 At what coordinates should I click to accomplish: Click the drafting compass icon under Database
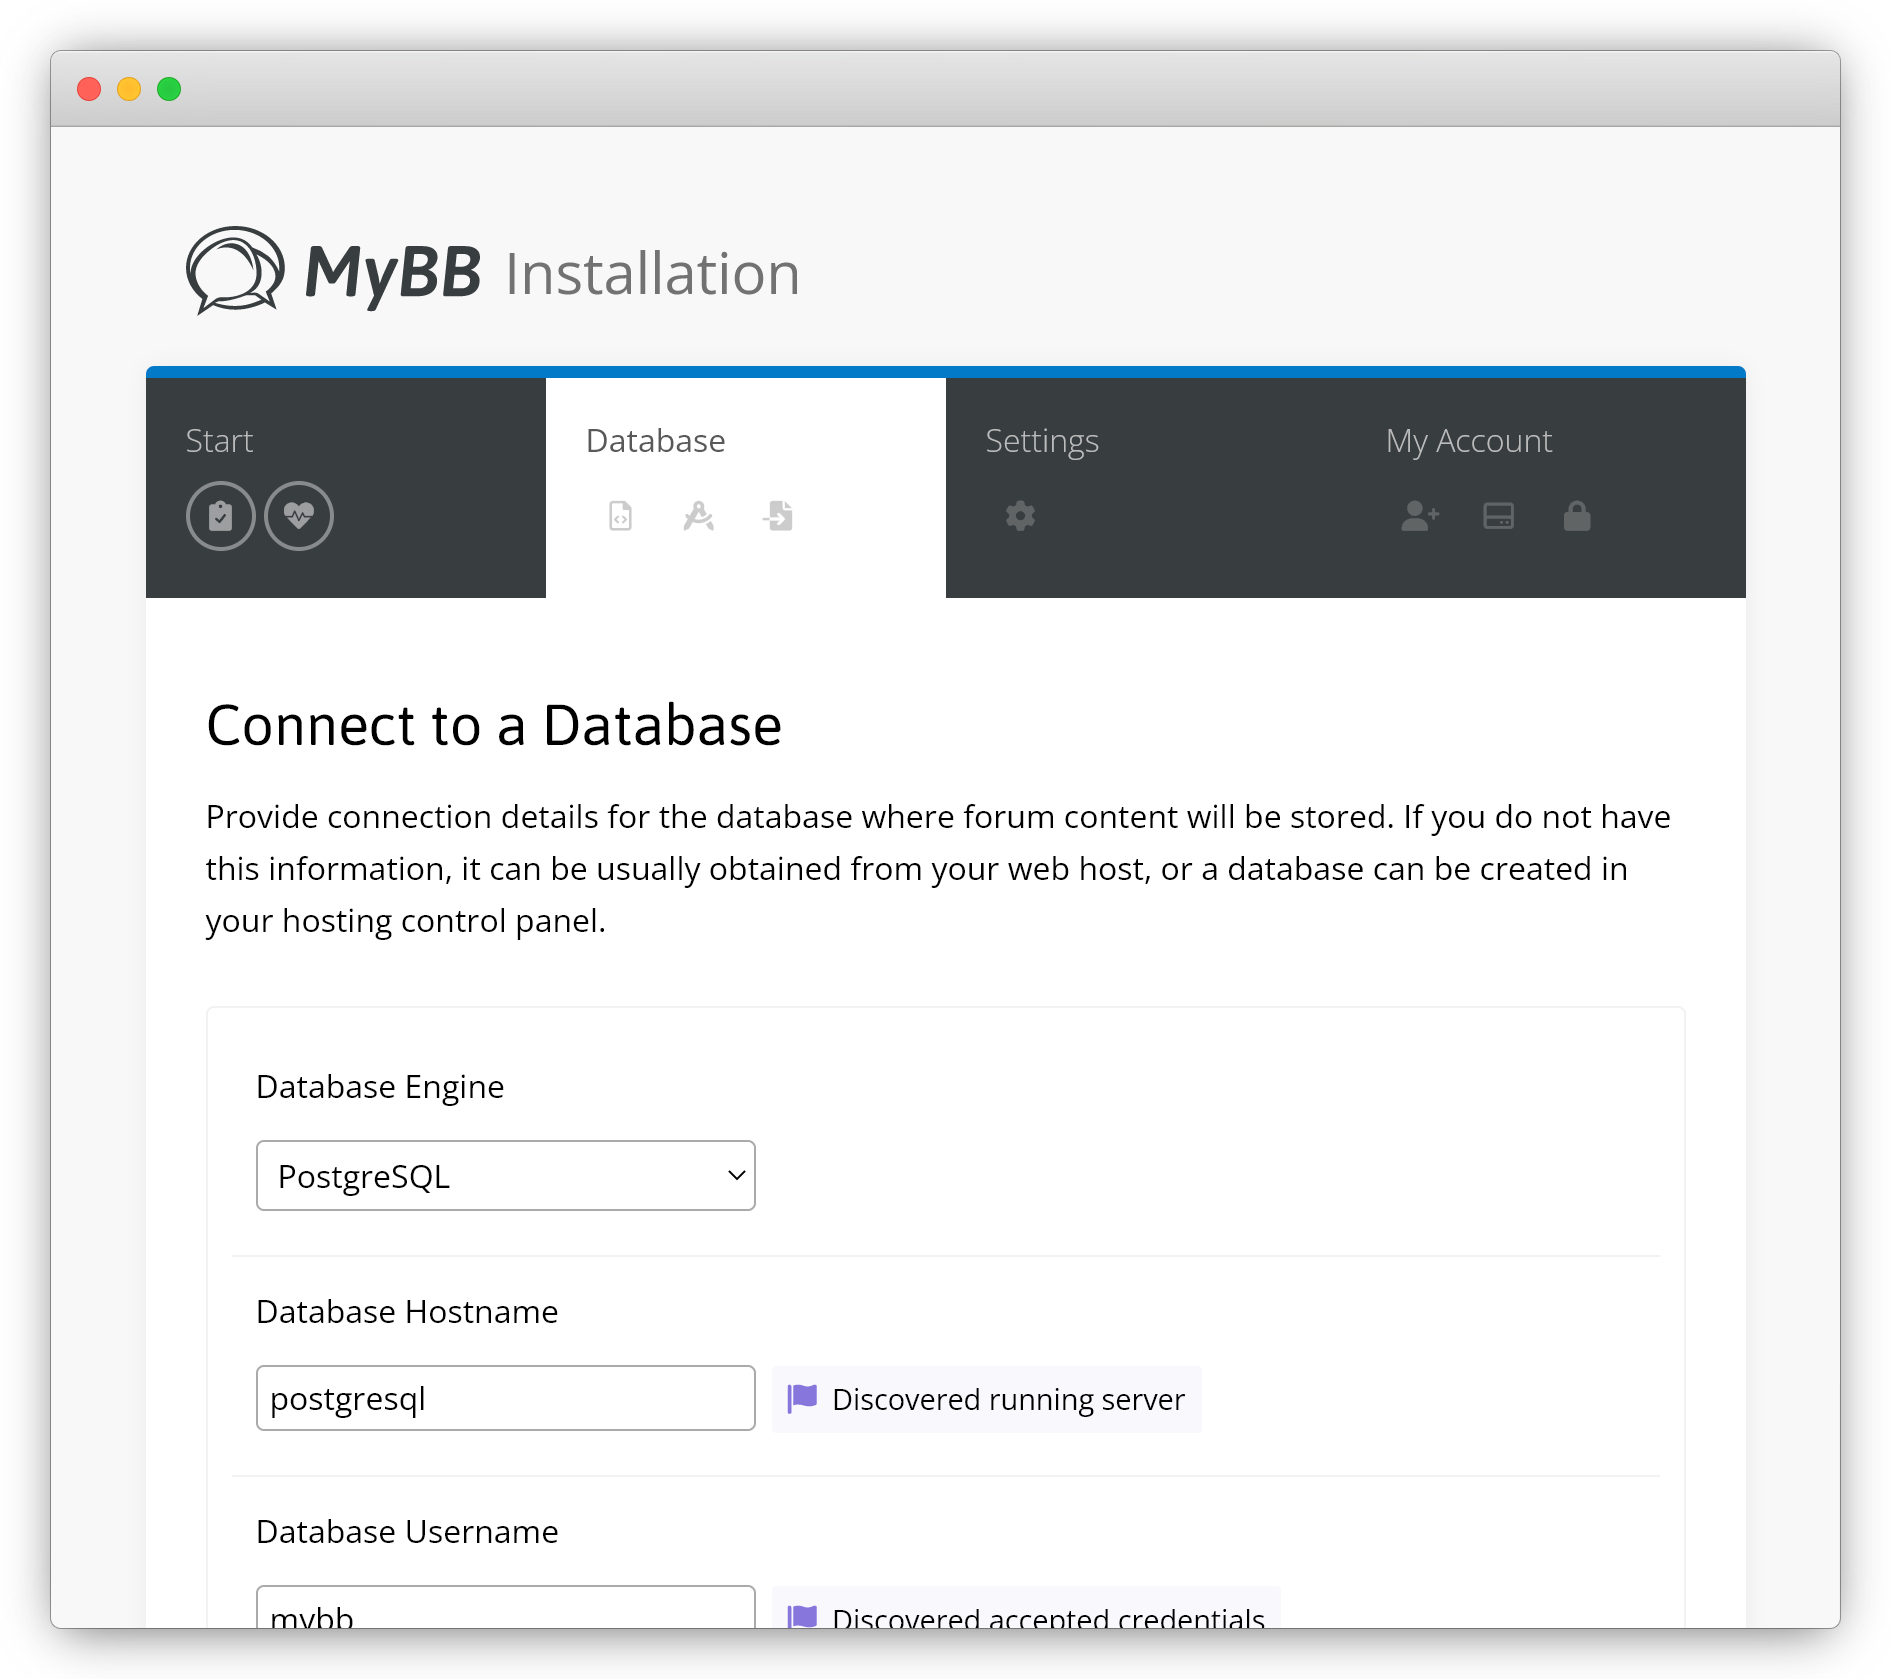point(699,516)
